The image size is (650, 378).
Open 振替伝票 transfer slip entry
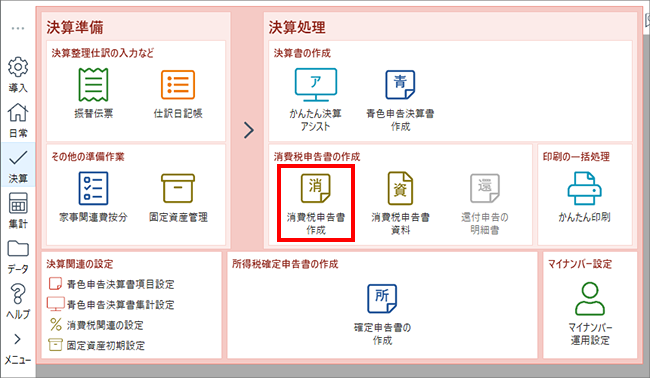[93, 94]
